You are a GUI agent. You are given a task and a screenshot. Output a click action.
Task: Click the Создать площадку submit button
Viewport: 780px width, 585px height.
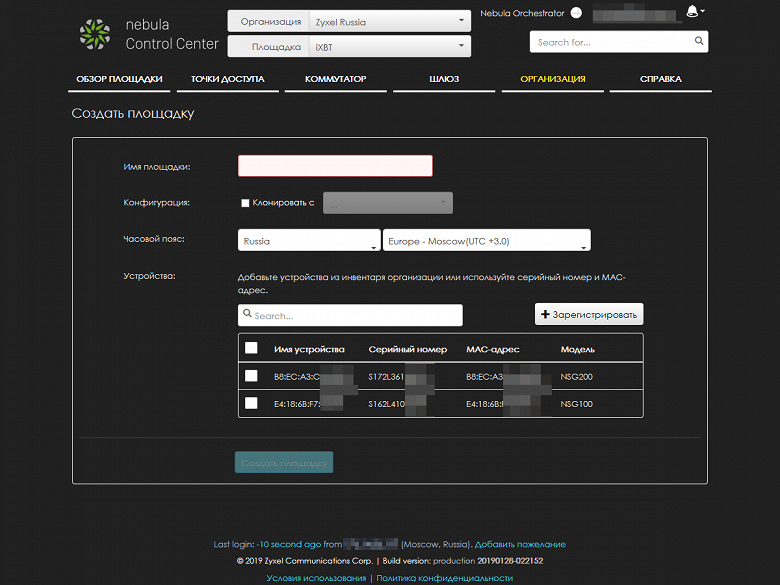click(284, 463)
